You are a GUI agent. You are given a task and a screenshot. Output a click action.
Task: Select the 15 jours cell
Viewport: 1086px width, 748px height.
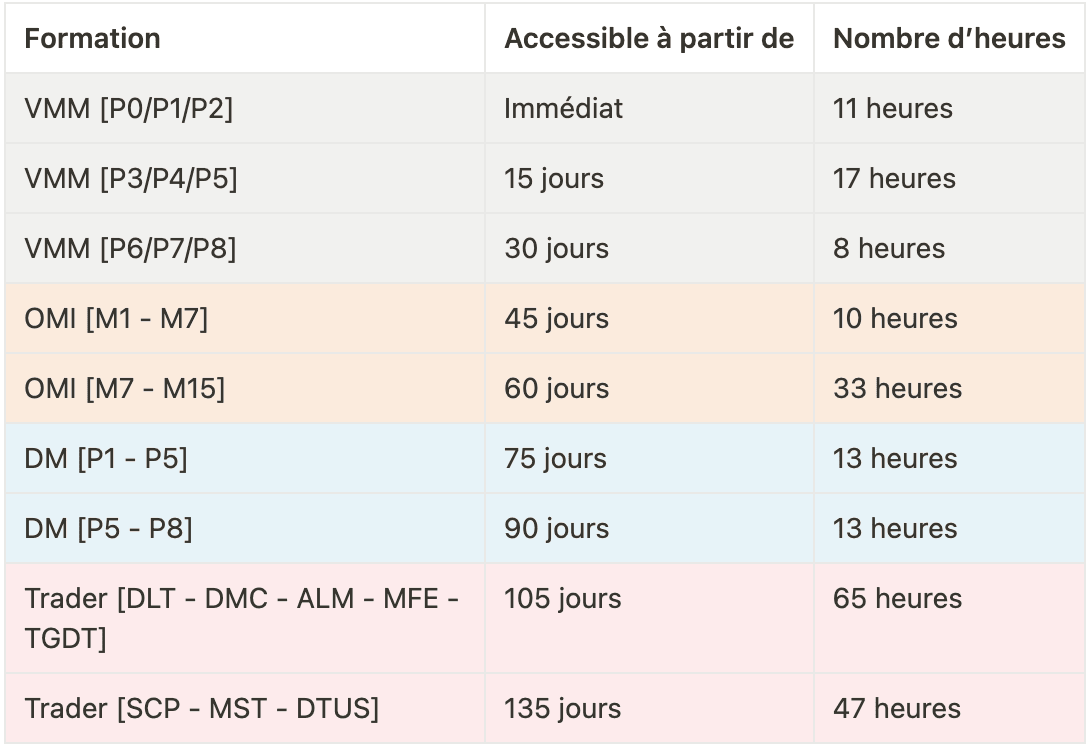pyautogui.click(x=649, y=178)
